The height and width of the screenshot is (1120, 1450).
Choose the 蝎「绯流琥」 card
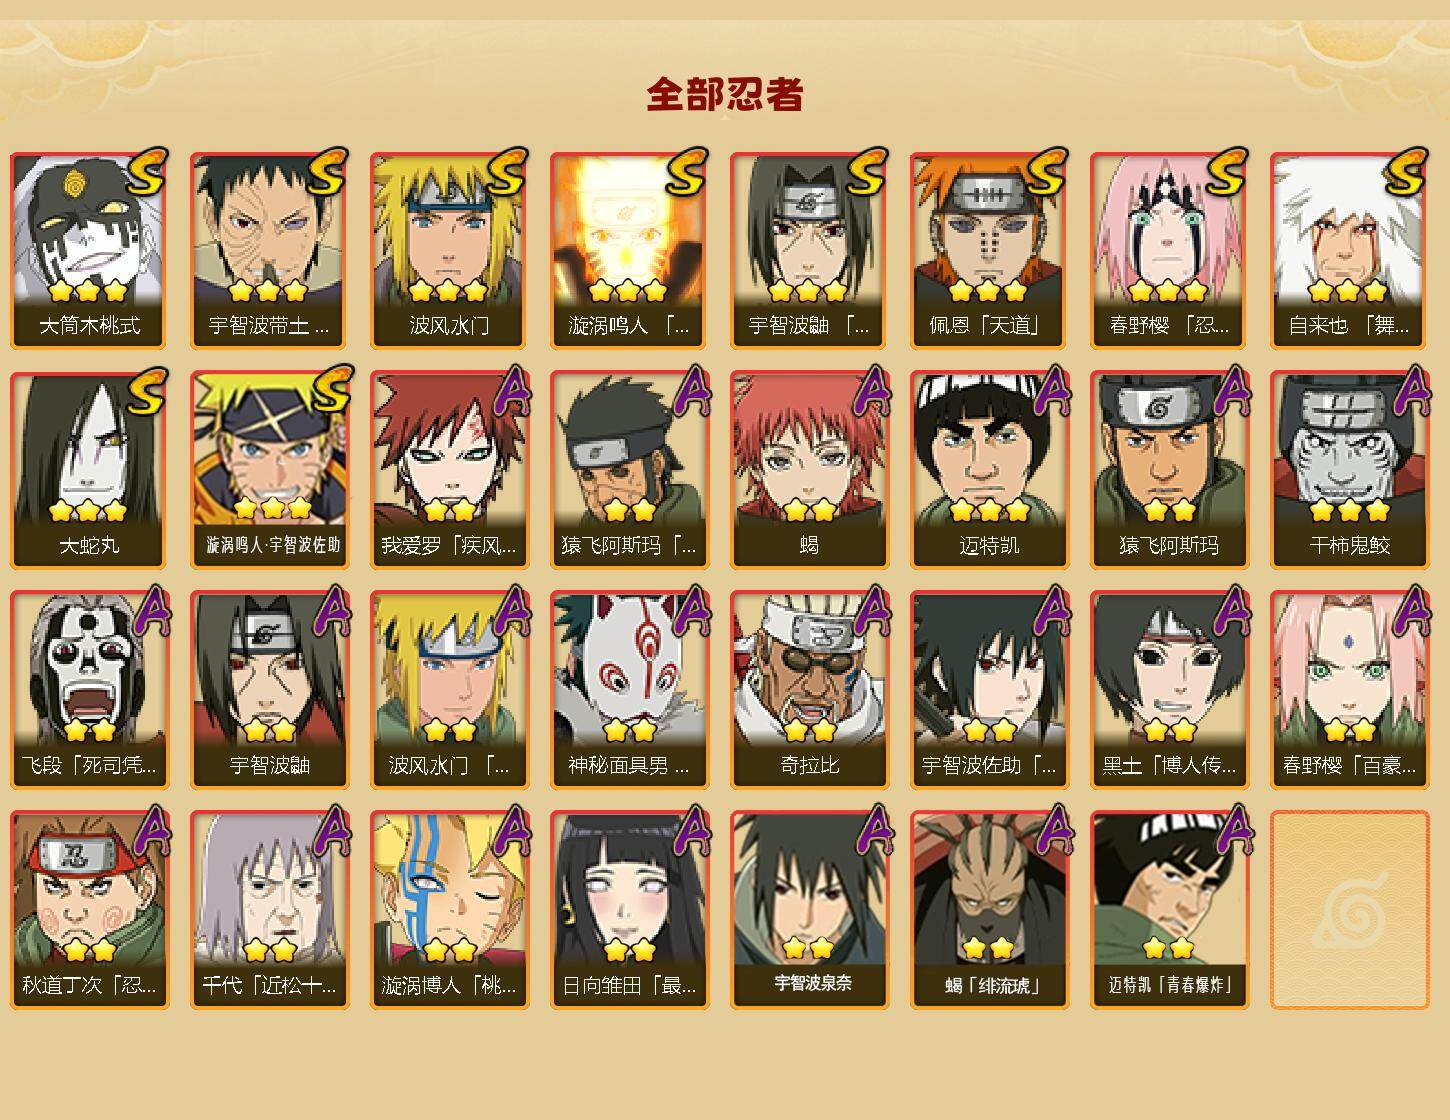pyautogui.click(x=989, y=910)
